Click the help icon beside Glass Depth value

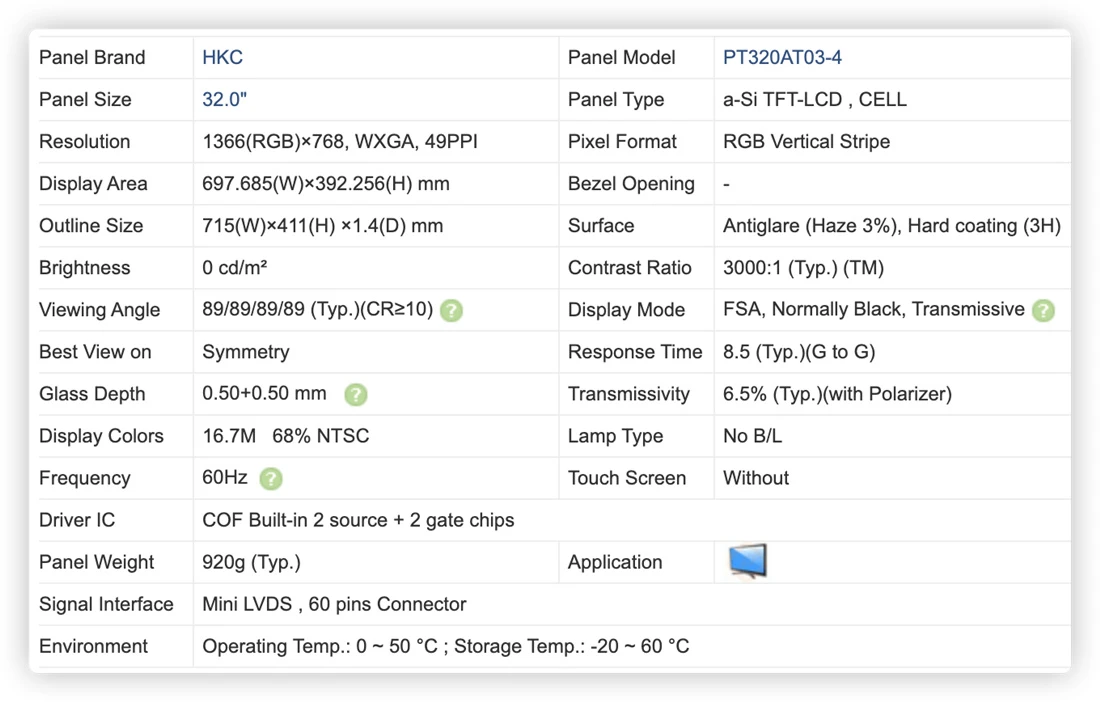coord(356,395)
